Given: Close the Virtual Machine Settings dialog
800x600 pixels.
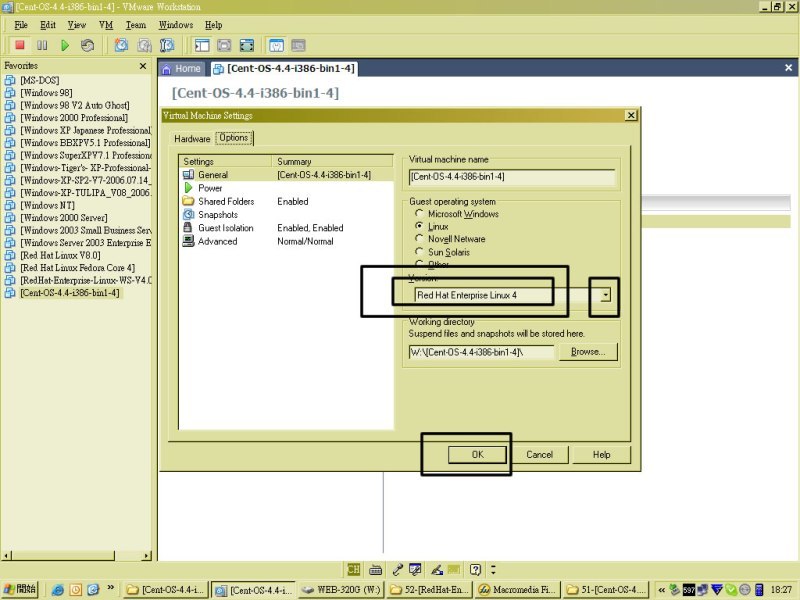Looking at the screenshot, I should (631, 115).
